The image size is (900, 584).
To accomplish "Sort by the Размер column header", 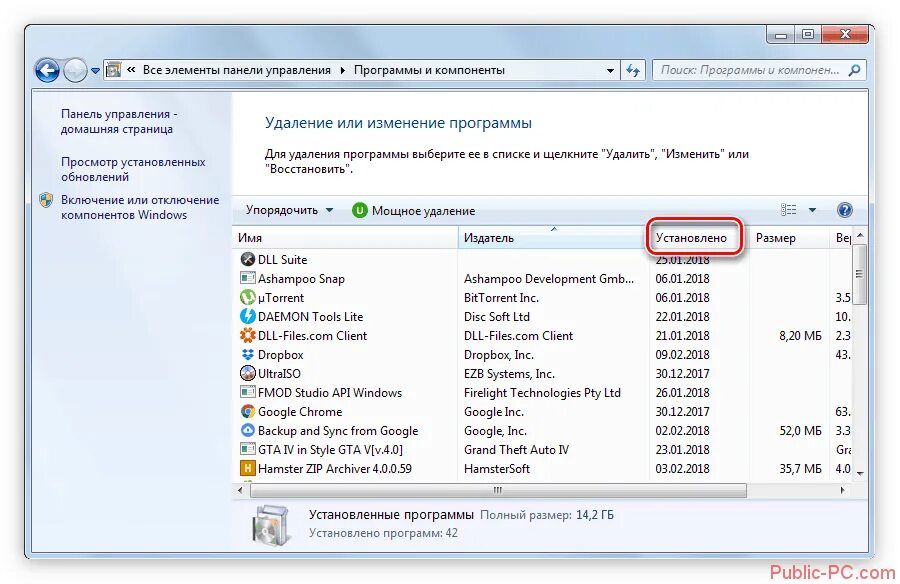I will (x=789, y=238).
